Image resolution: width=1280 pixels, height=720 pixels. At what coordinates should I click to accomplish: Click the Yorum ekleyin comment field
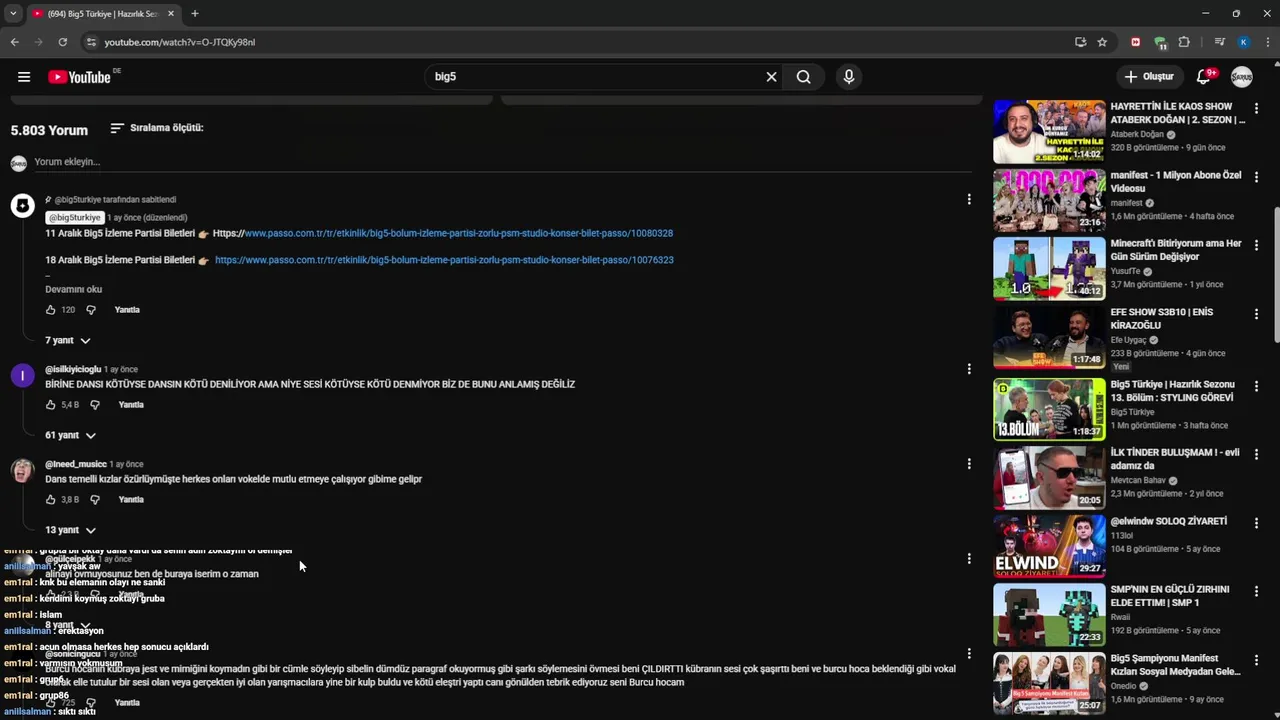click(x=503, y=162)
